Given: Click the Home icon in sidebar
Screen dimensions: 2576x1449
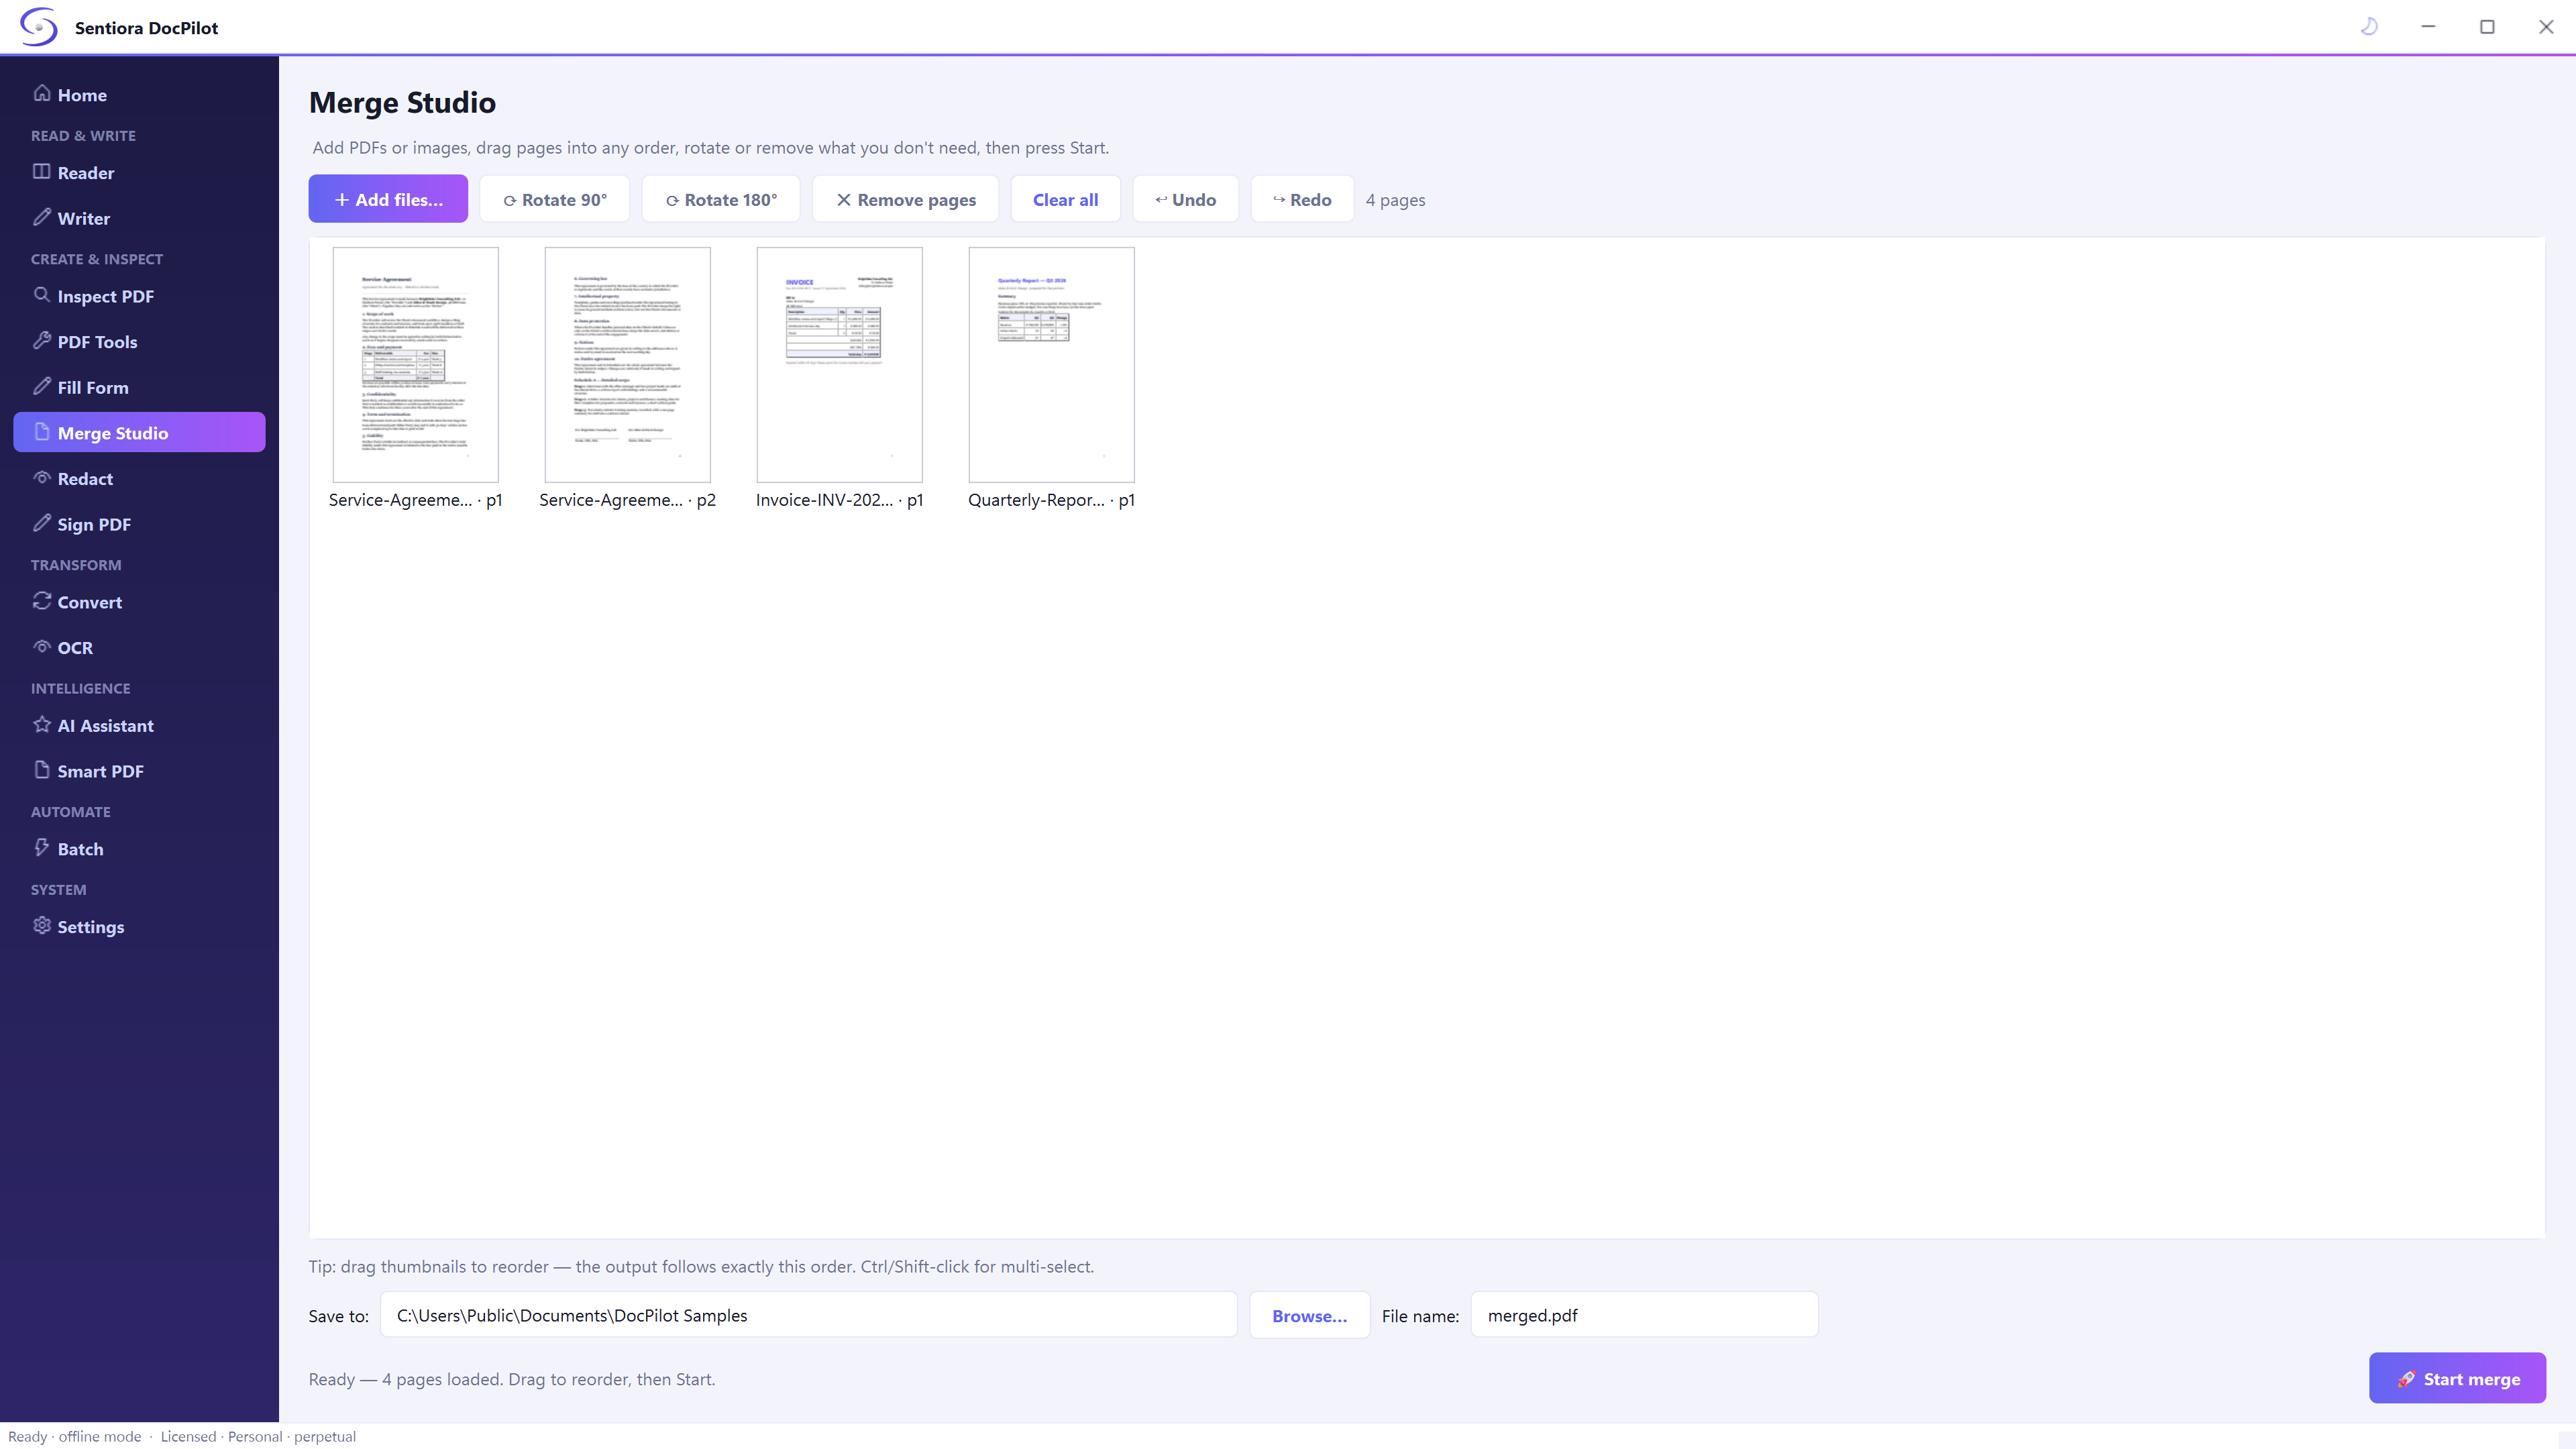Looking at the screenshot, I should [x=42, y=93].
